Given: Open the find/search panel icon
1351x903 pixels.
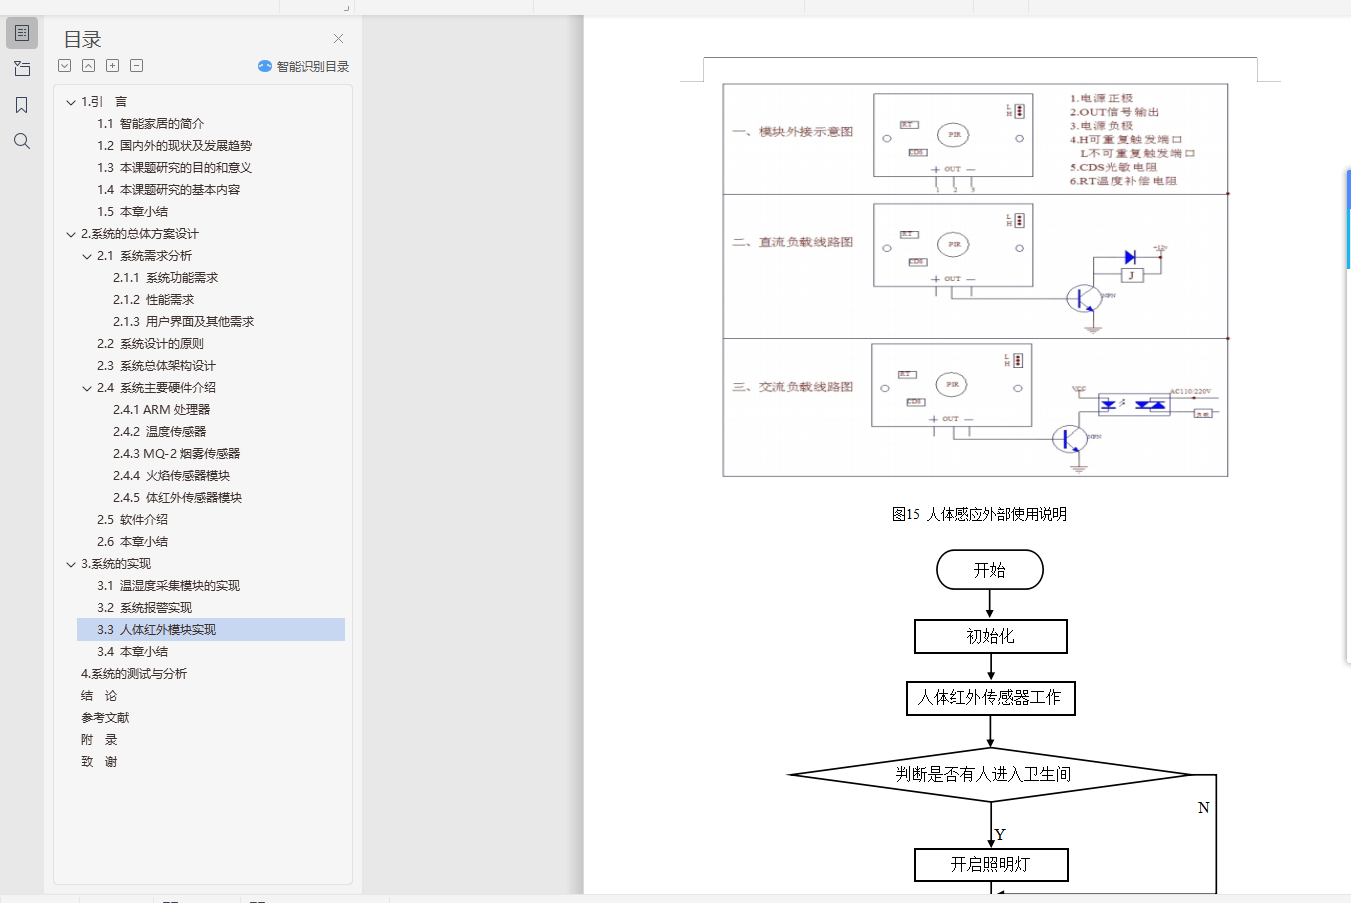Looking at the screenshot, I should point(22,141).
